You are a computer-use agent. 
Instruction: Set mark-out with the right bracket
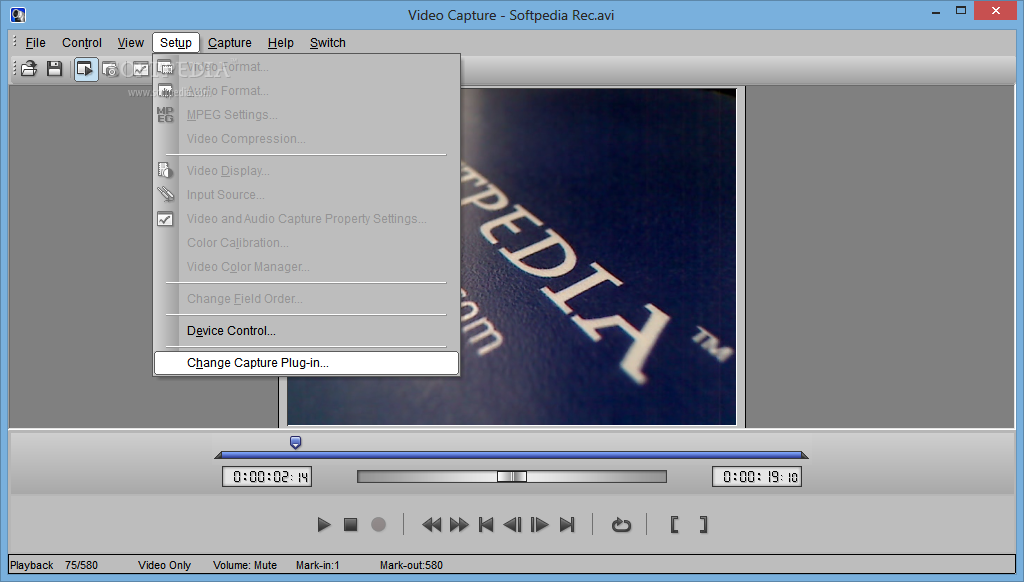[703, 525]
